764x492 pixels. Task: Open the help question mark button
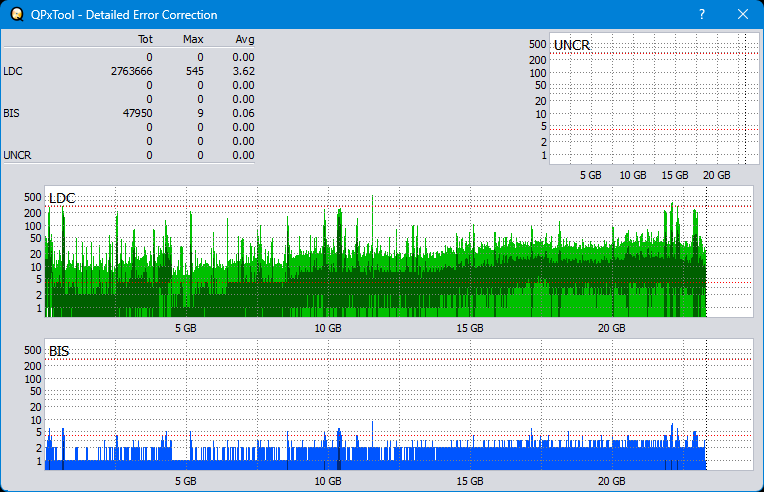(x=702, y=14)
